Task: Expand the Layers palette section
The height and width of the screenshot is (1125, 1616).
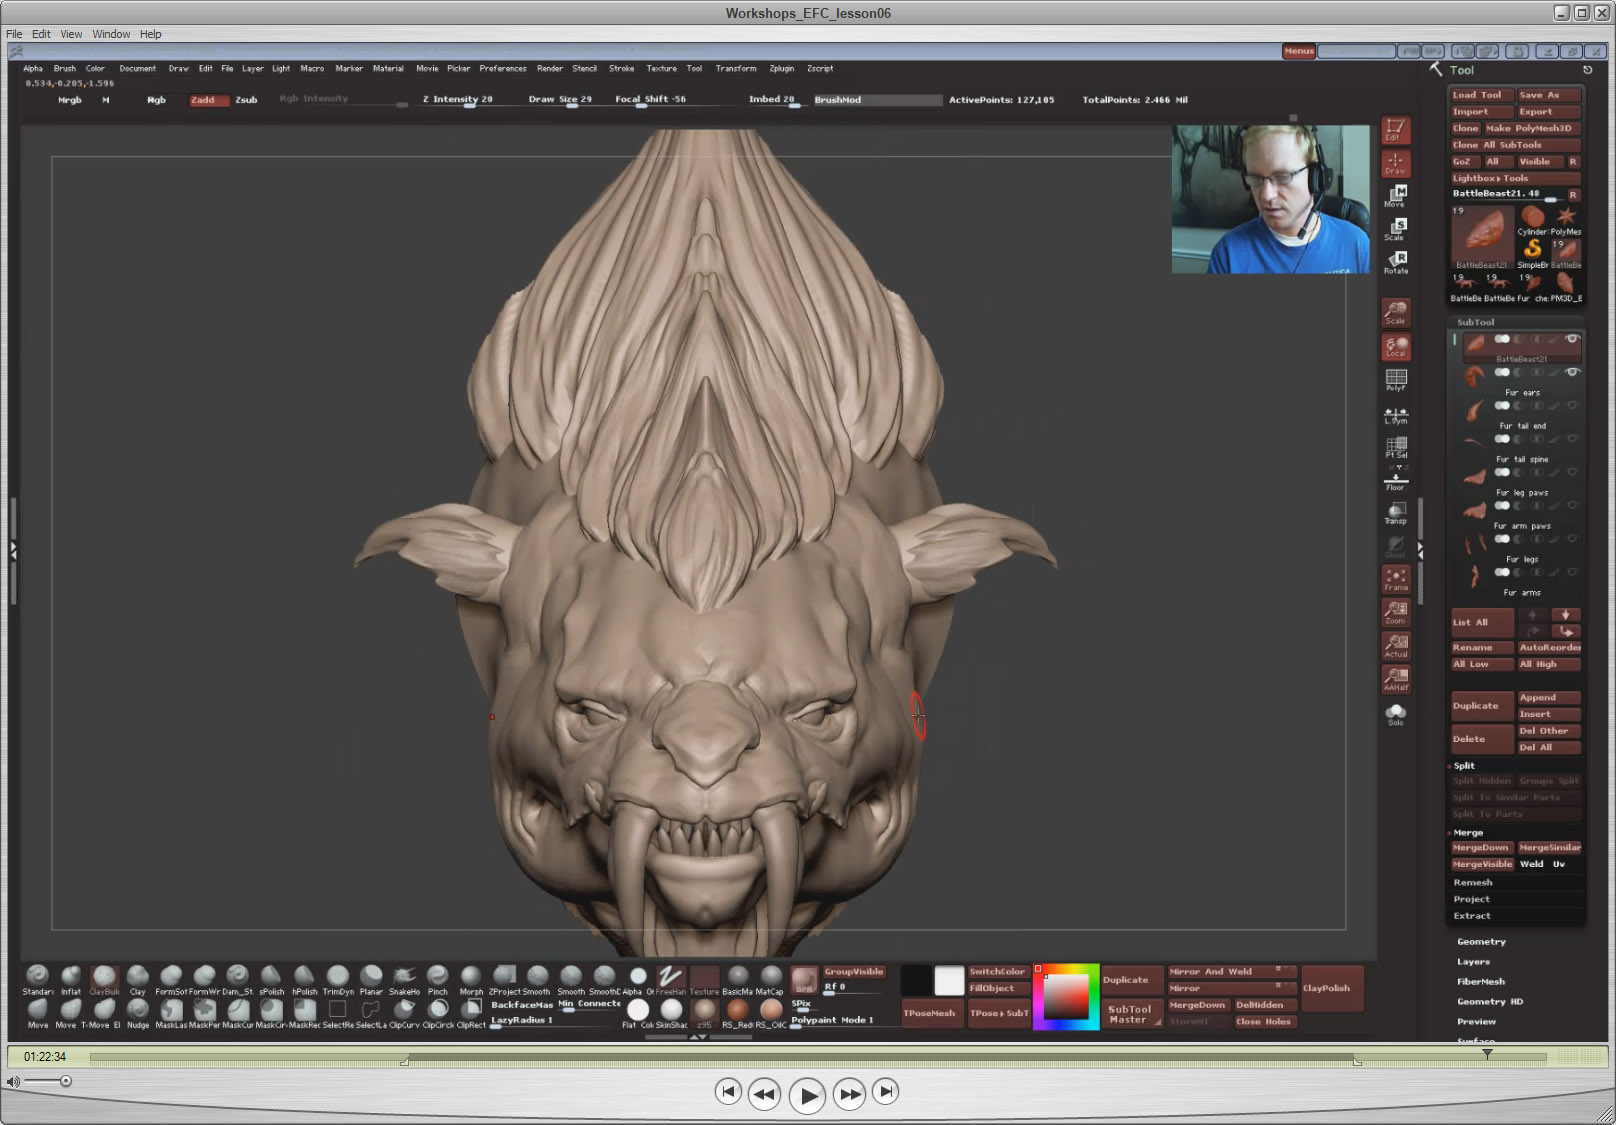Action: point(1473,962)
